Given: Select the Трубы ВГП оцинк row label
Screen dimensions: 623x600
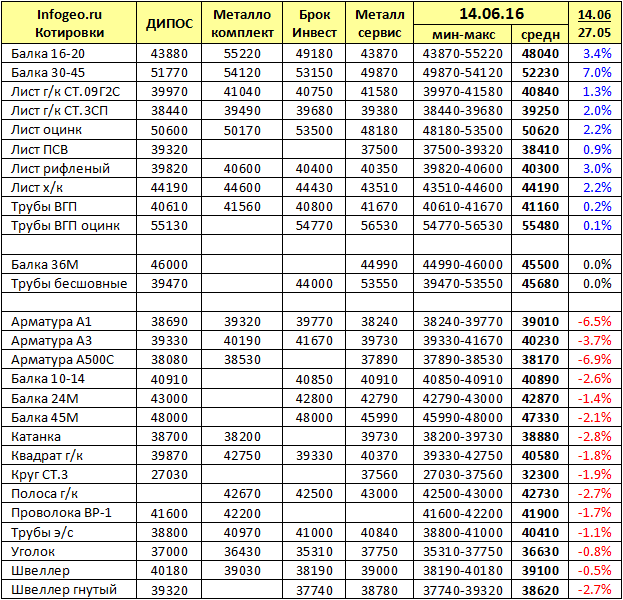Looking at the screenshot, I should 65,226.
